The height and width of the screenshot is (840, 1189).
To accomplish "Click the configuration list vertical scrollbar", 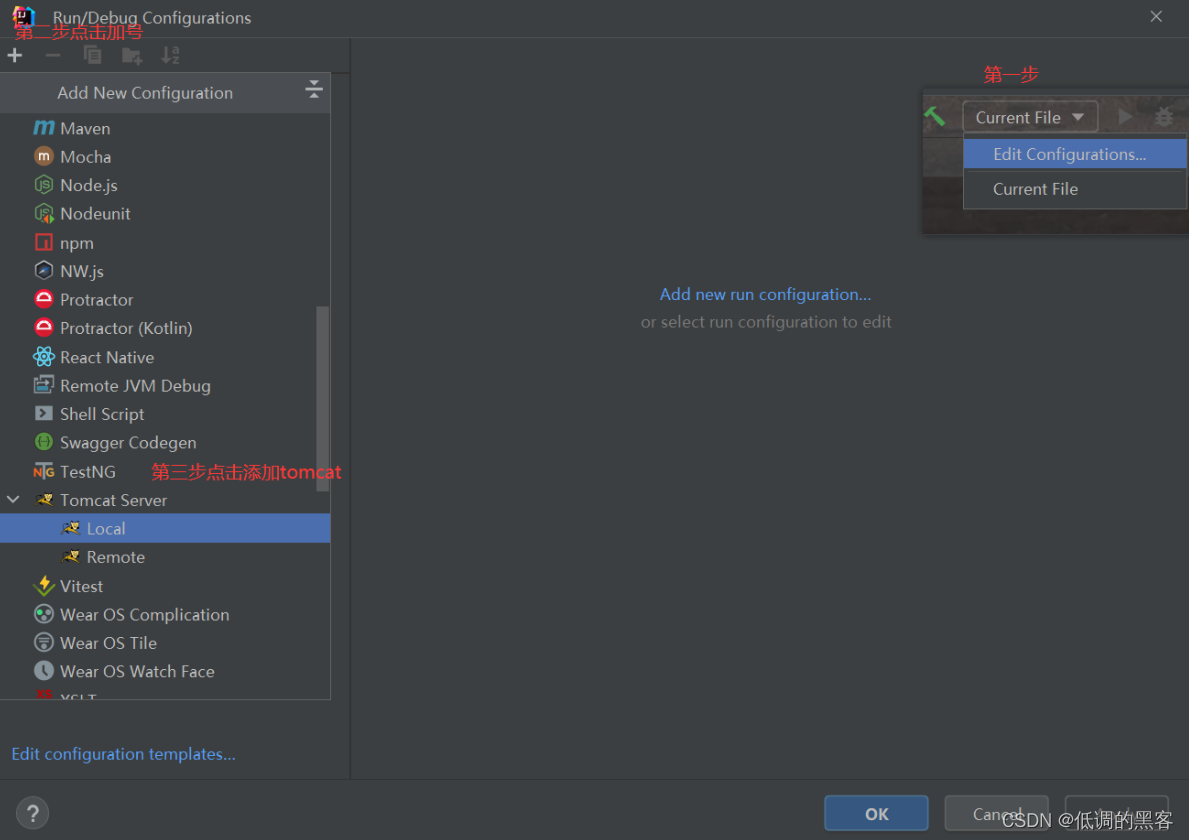I will coord(322,399).
